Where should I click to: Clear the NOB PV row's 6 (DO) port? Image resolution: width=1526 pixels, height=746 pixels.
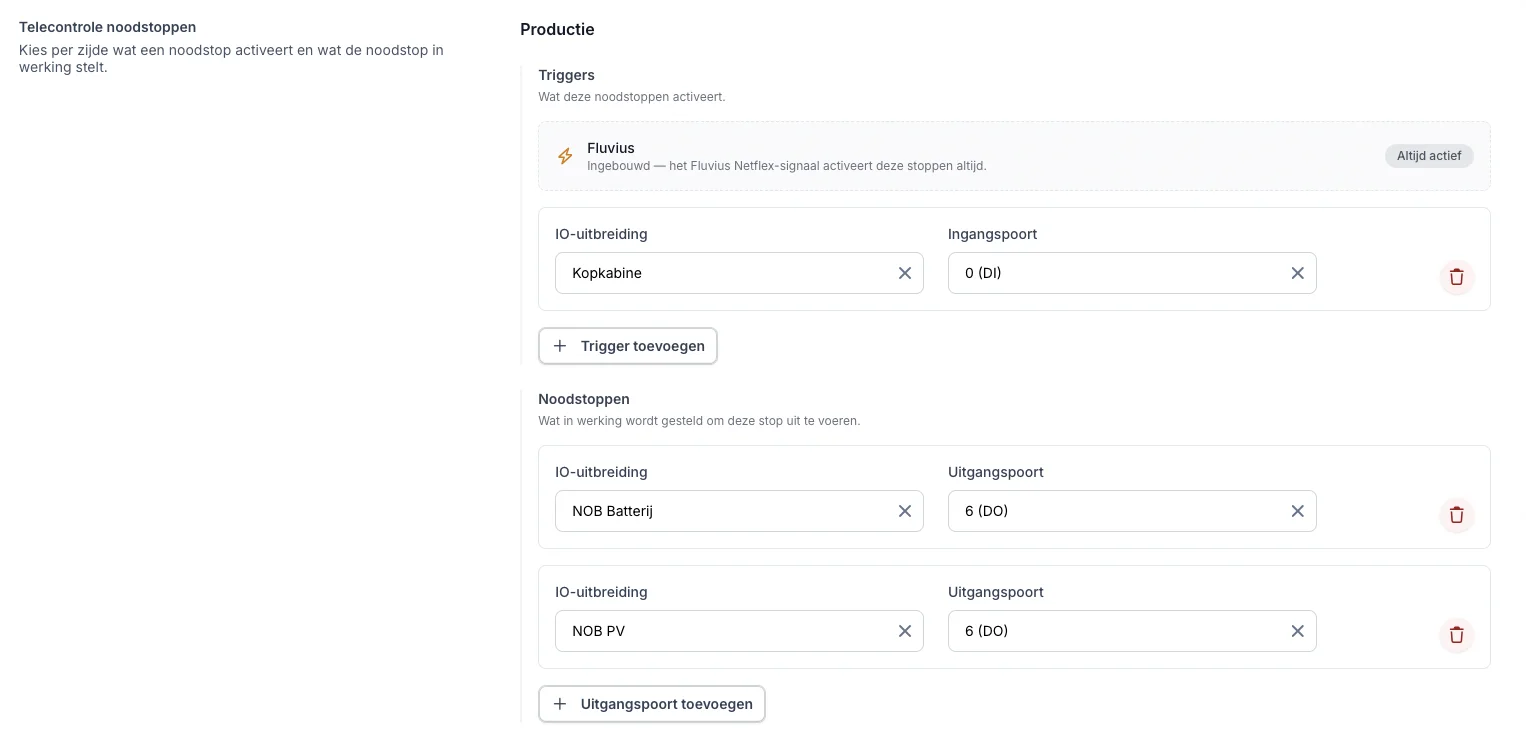1298,631
